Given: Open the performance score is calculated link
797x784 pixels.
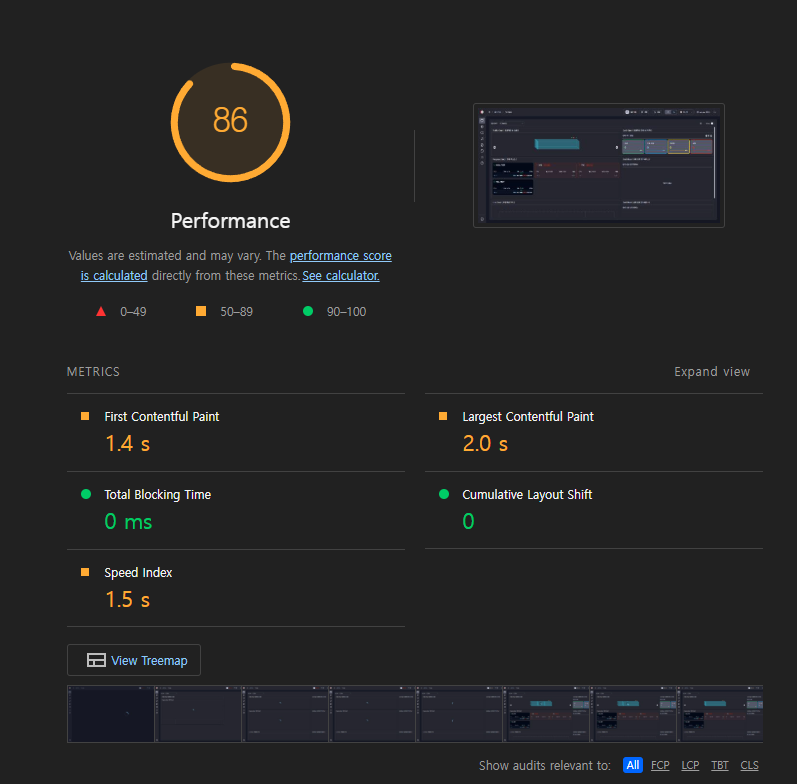Looking at the screenshot, I should 340,256.
